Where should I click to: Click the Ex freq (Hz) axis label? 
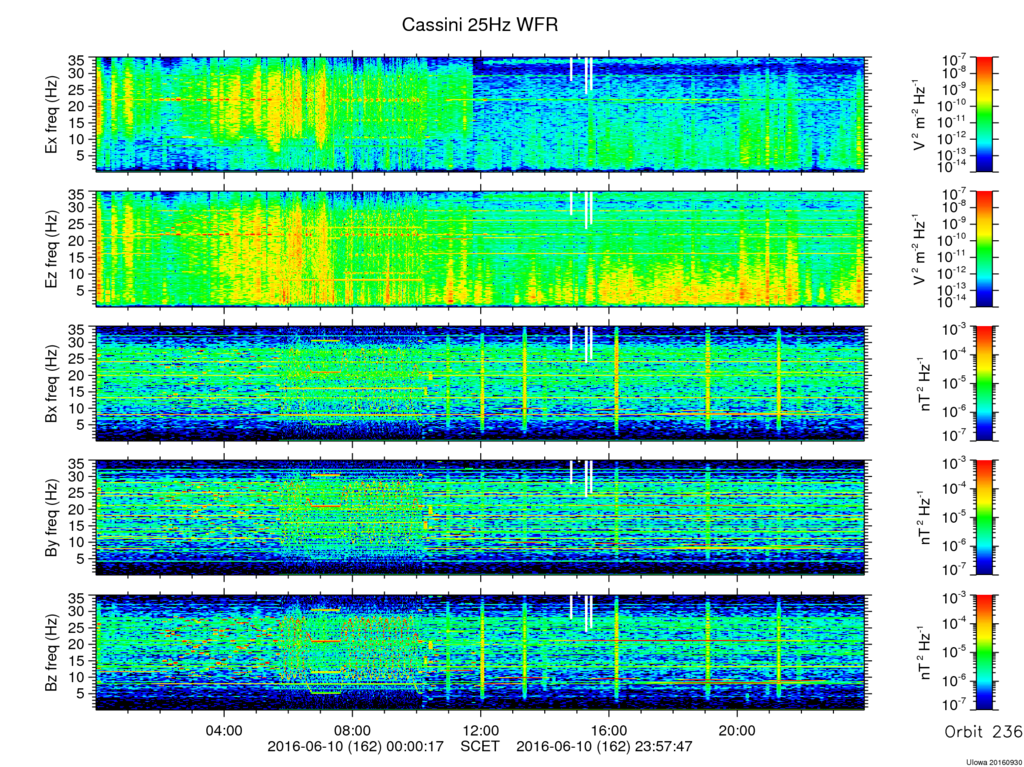point(52,114)
